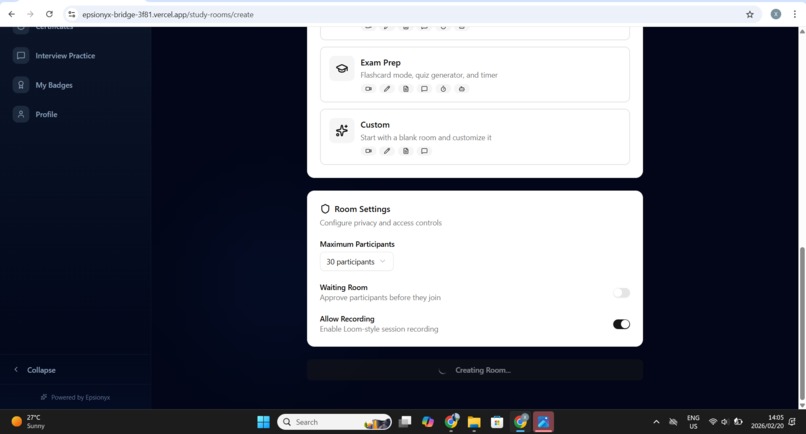The image size is (806, 434).
Task: Open the Chrome three-dot menu
Action: [794, 14]
